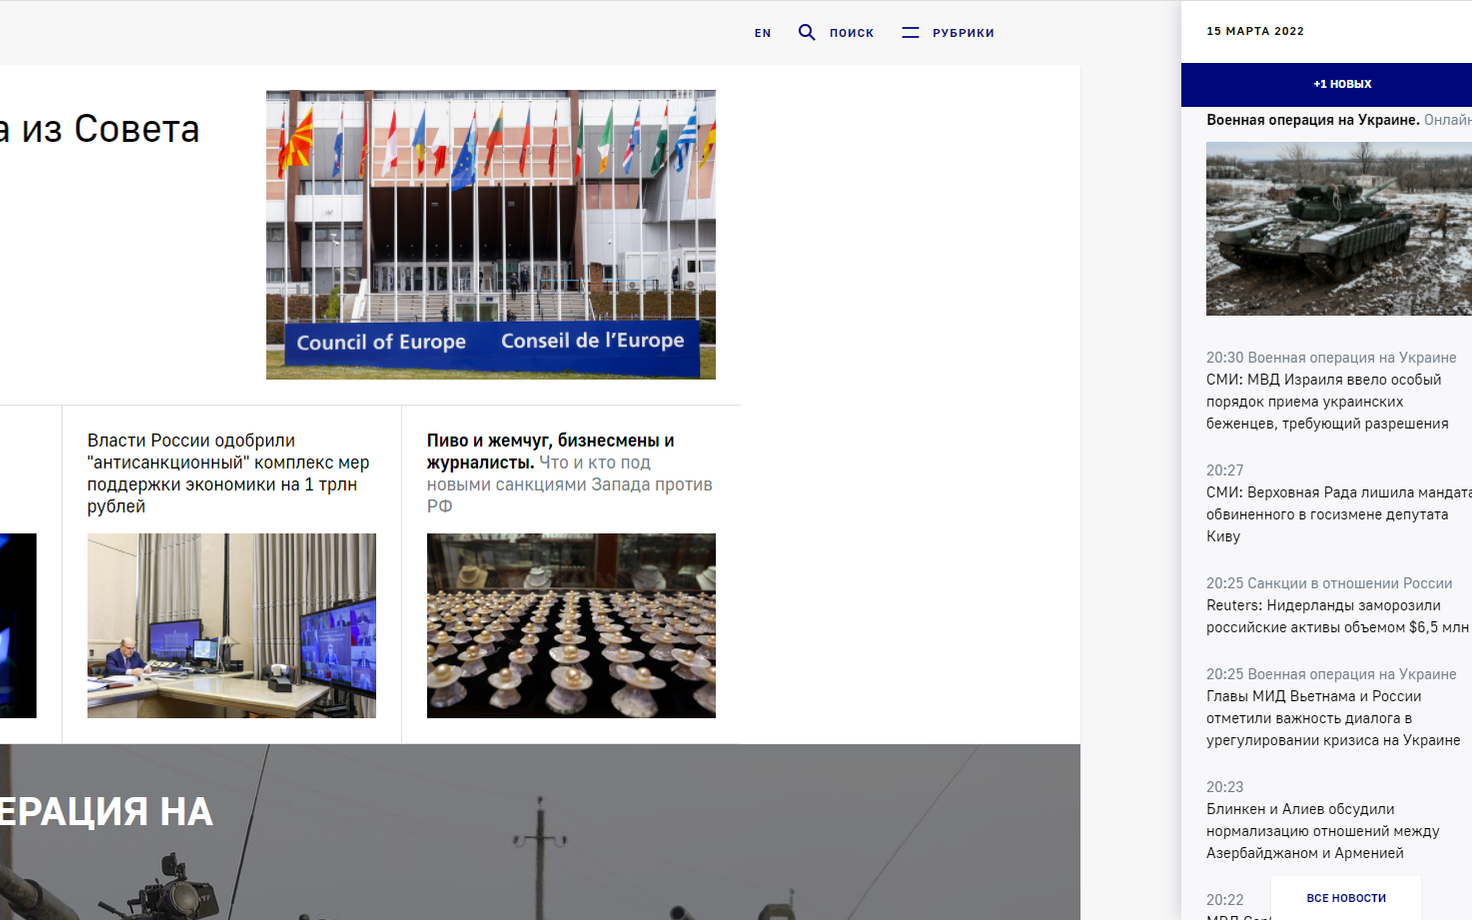Open the ВСЕ НОВОСТИ news list
1472x920 pixels.
[x=1346, y=898]
